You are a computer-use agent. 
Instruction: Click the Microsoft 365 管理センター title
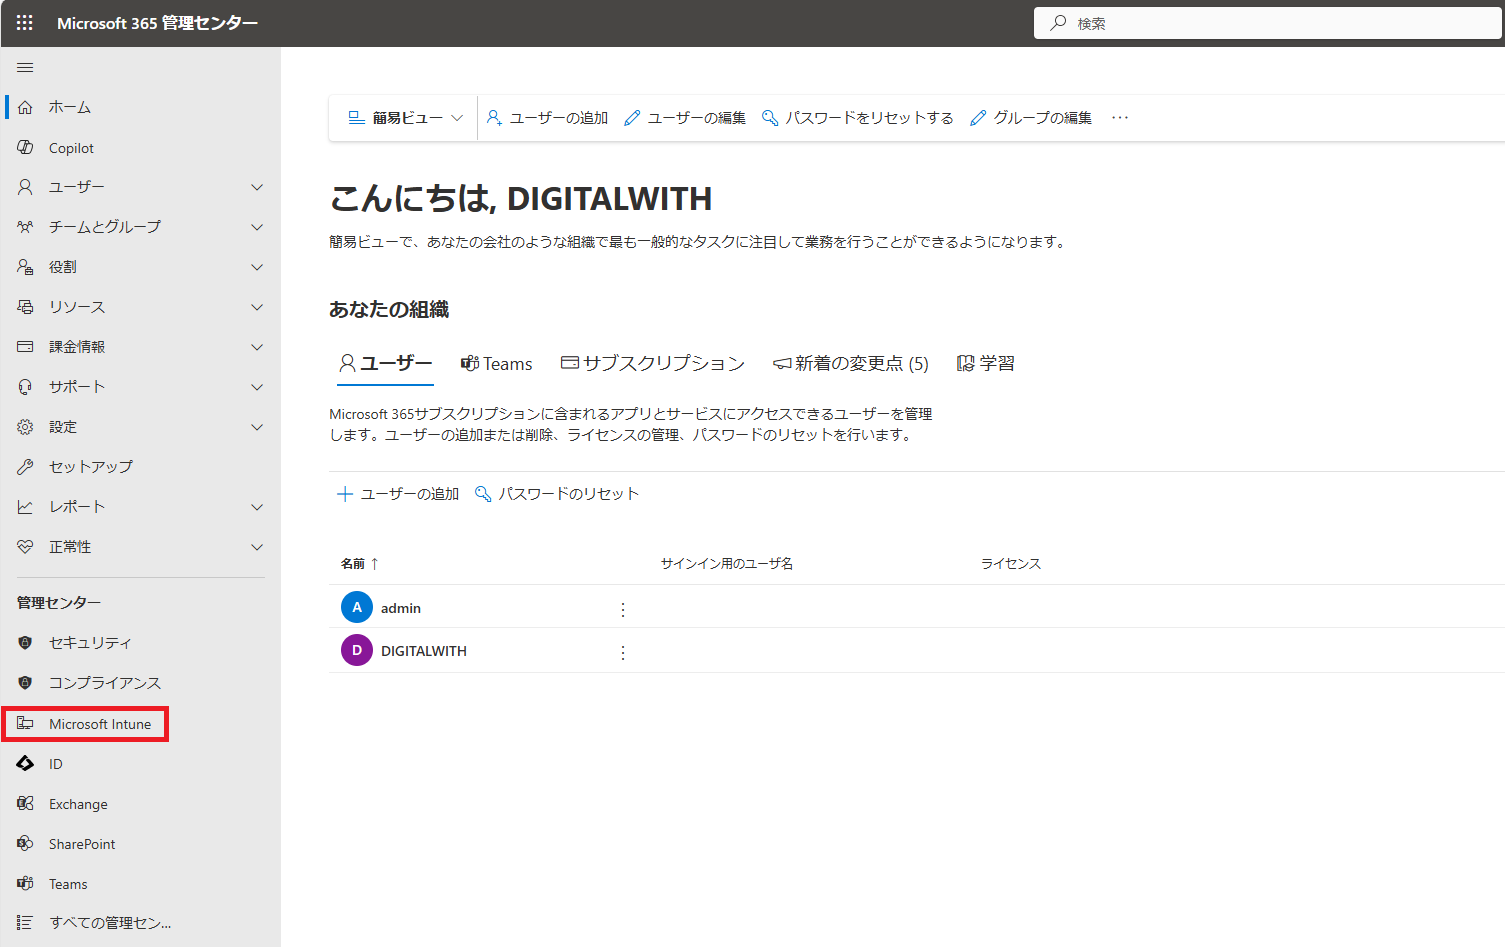click(x=158, y=23)
